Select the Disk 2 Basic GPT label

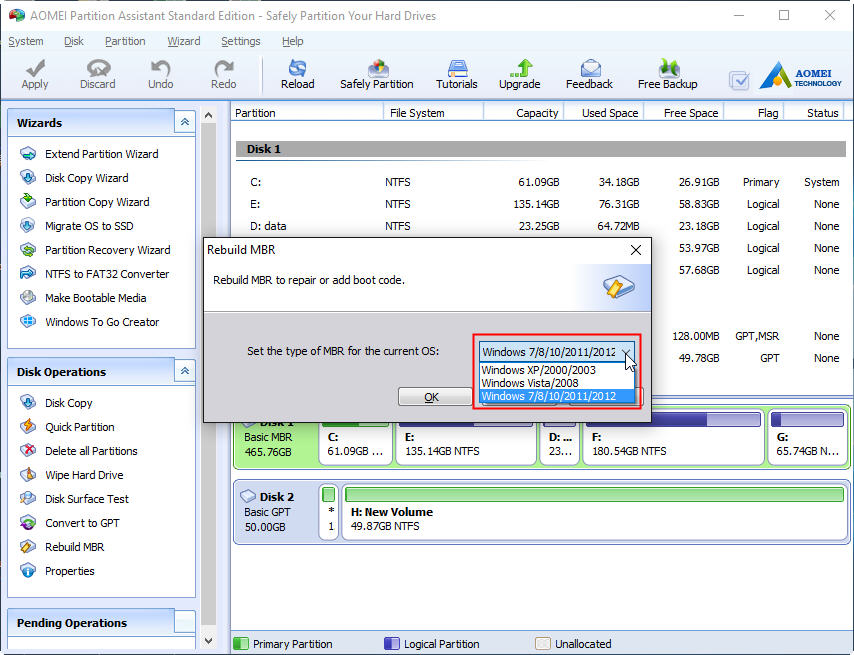[275, 512]
